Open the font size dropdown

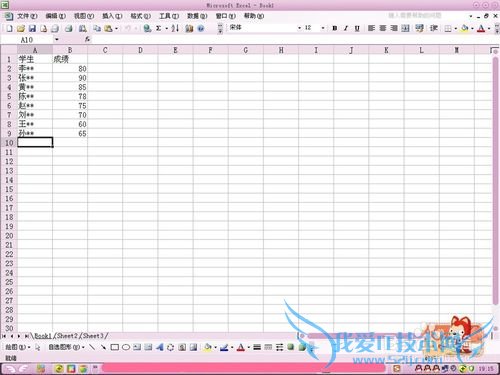[x=323, y=28]
